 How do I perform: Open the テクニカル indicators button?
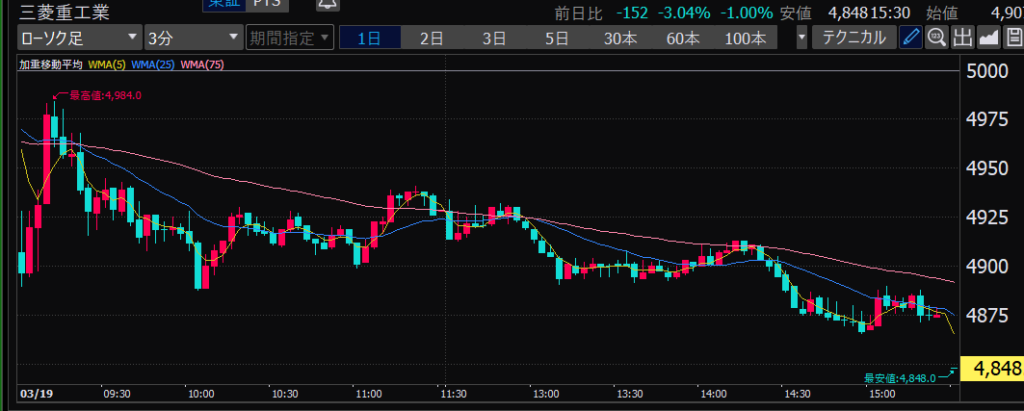[853, 39]
